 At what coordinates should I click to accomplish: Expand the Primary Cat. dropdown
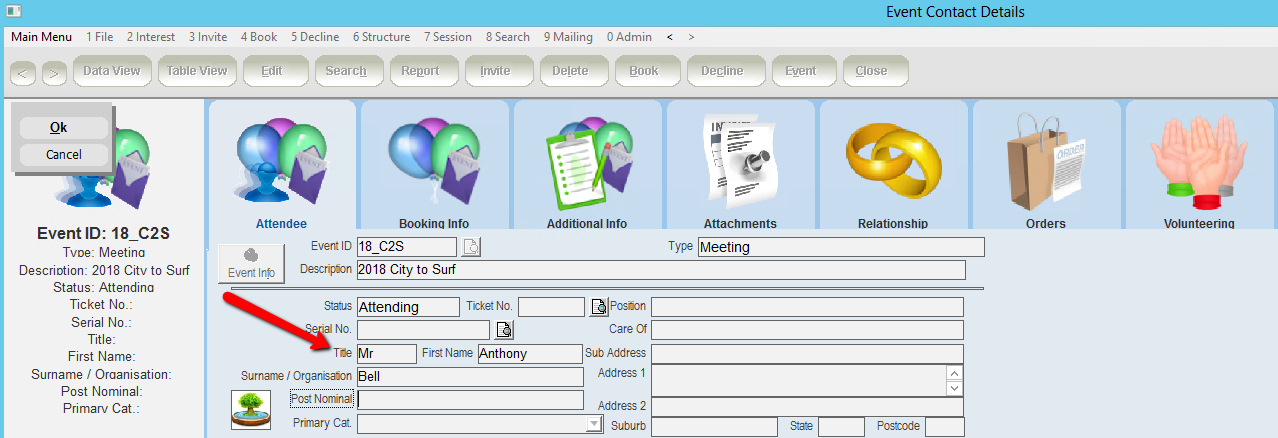pos(592,424)
